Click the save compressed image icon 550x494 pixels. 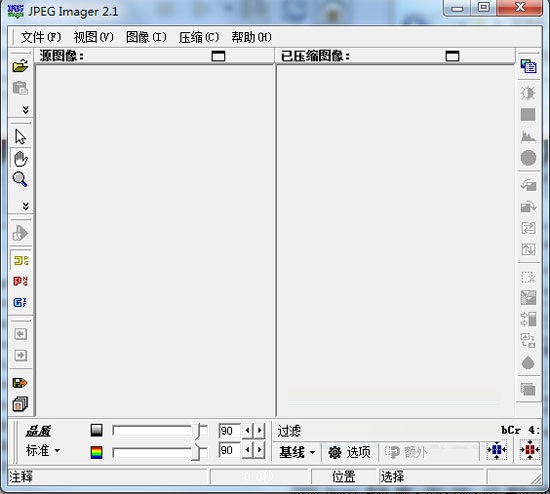pos(20,383)
